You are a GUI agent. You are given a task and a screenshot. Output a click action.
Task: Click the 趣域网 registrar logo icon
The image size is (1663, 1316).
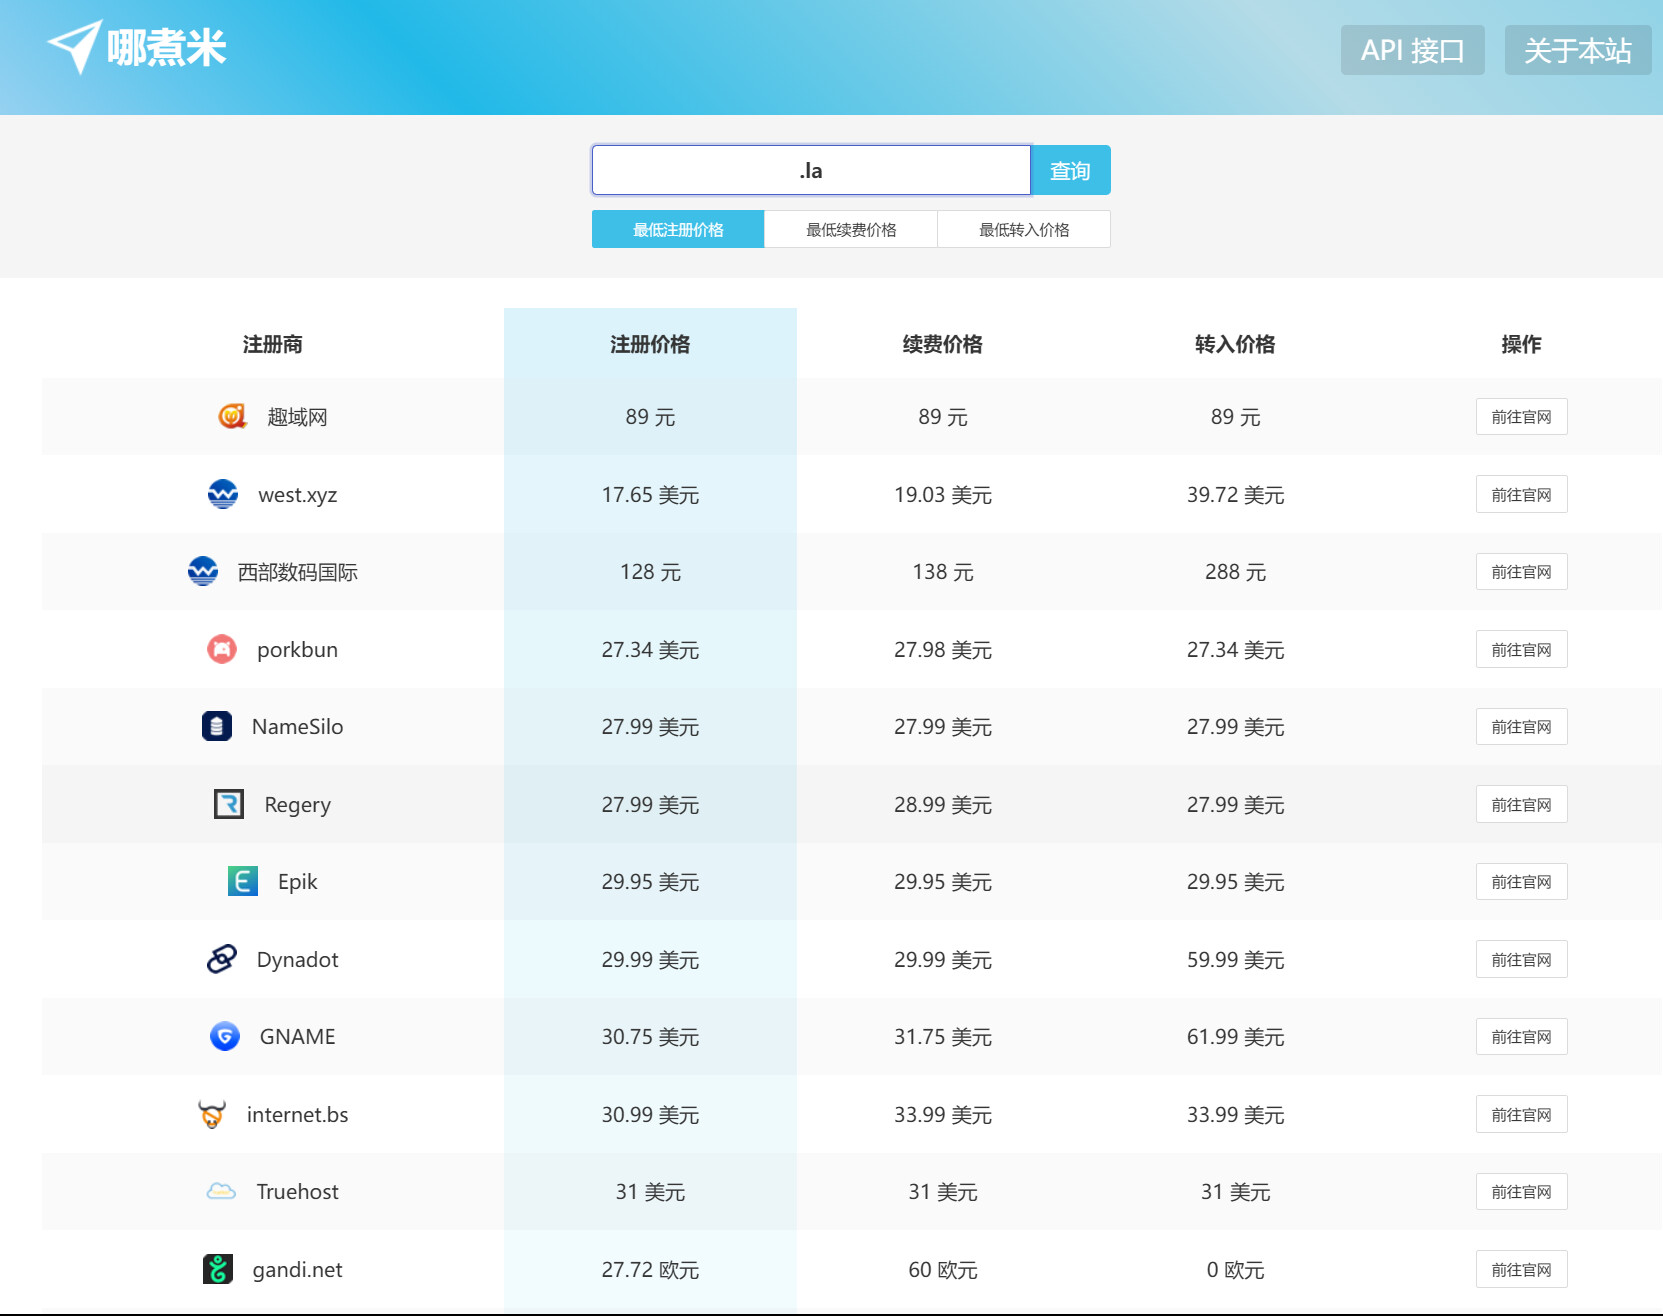tap(232, 416)
